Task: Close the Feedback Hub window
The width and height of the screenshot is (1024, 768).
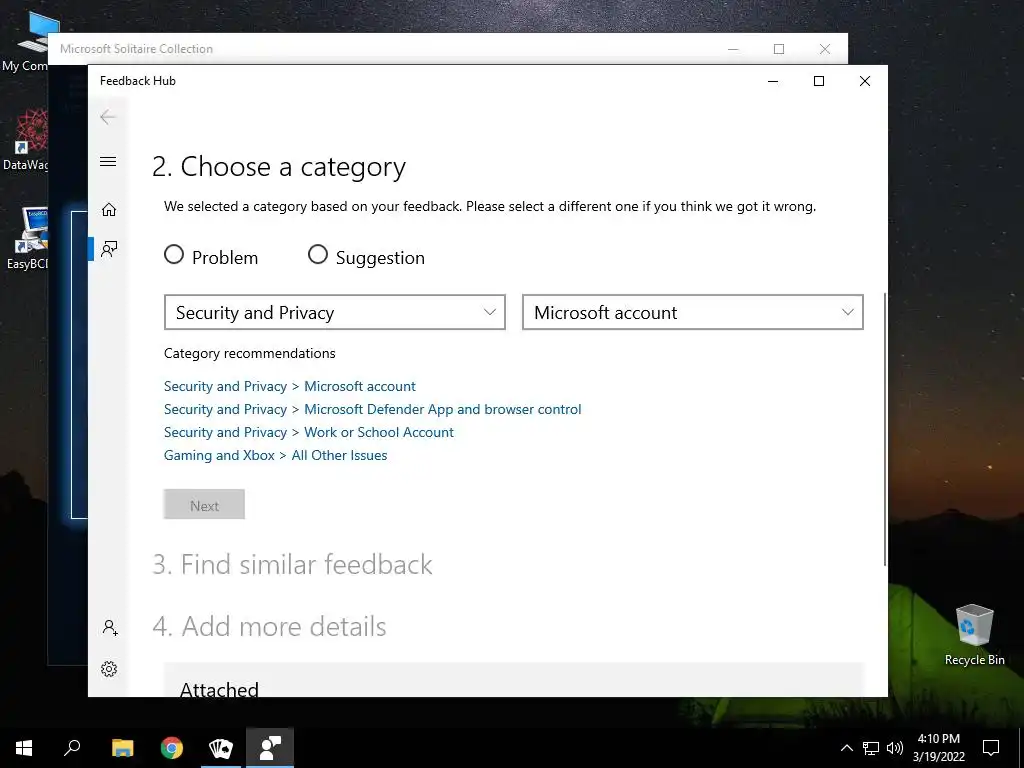Action: 865,81
